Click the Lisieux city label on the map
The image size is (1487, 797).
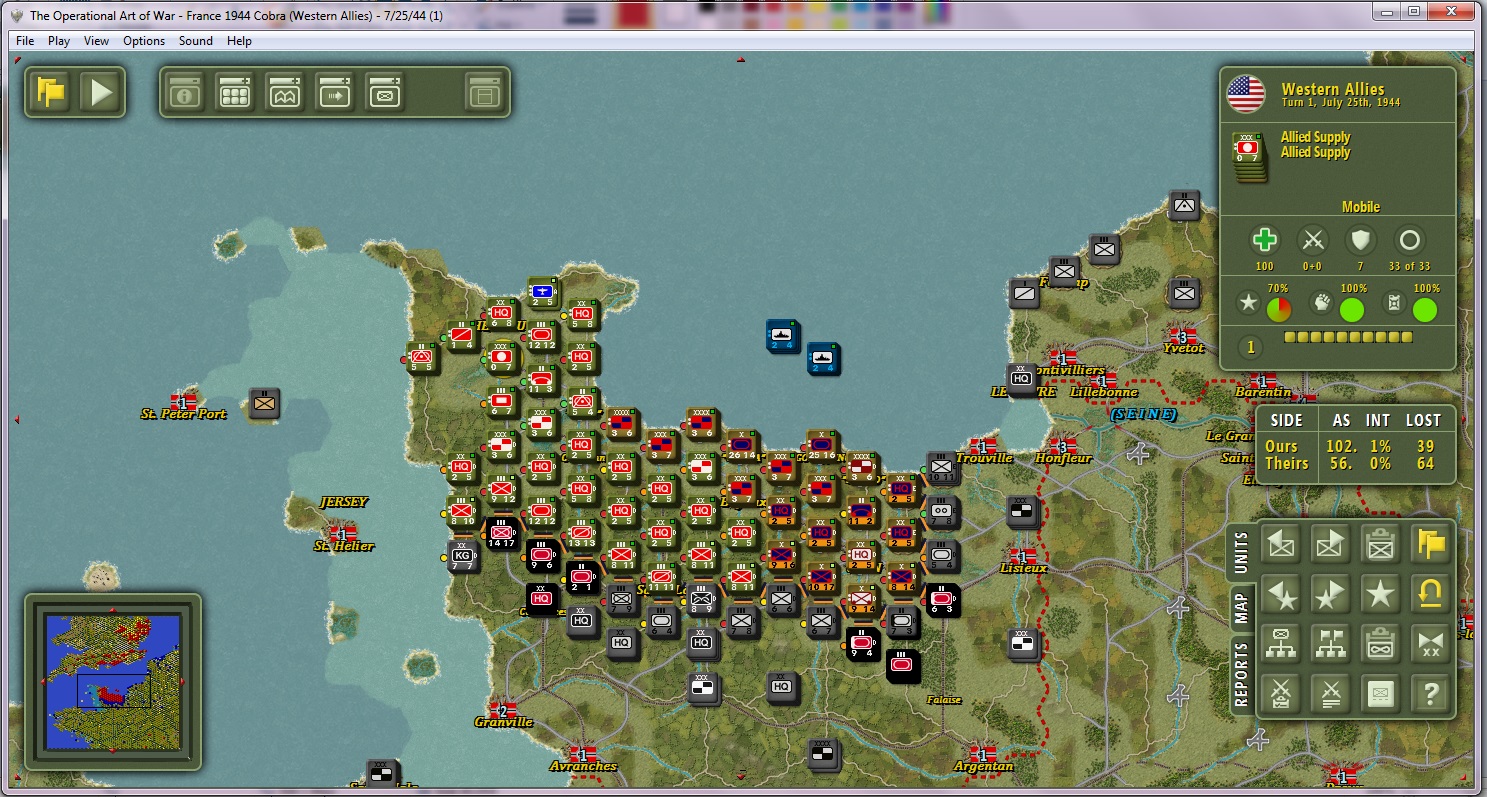[1023, 568]
